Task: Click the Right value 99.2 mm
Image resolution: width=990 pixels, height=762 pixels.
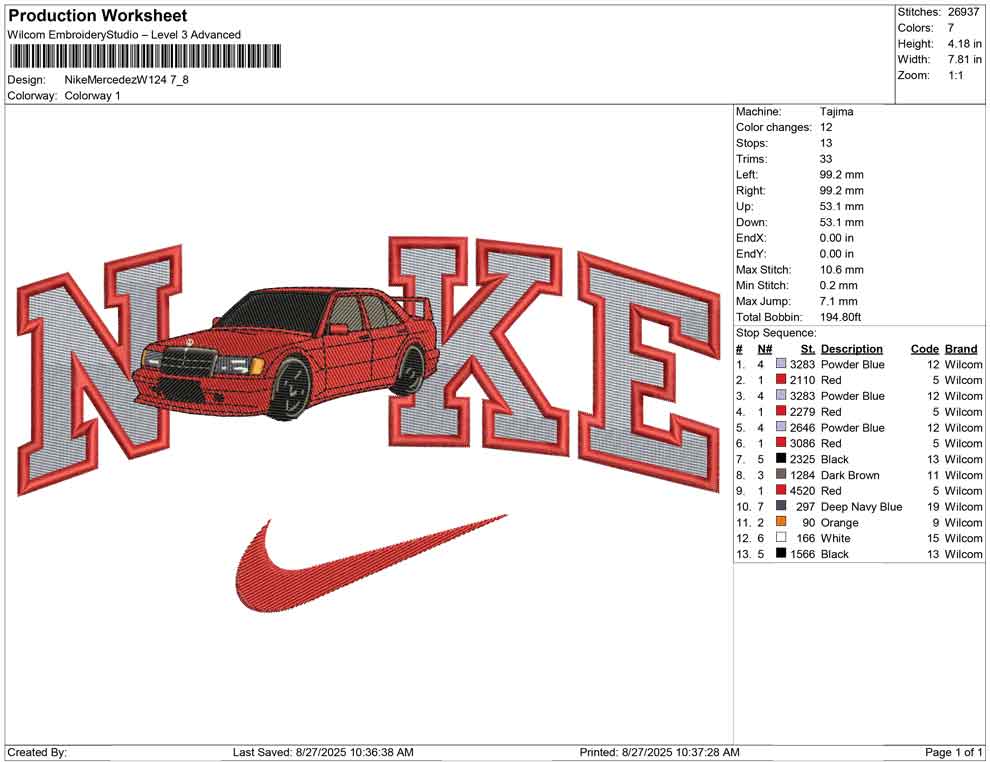Action: (842, 190)
